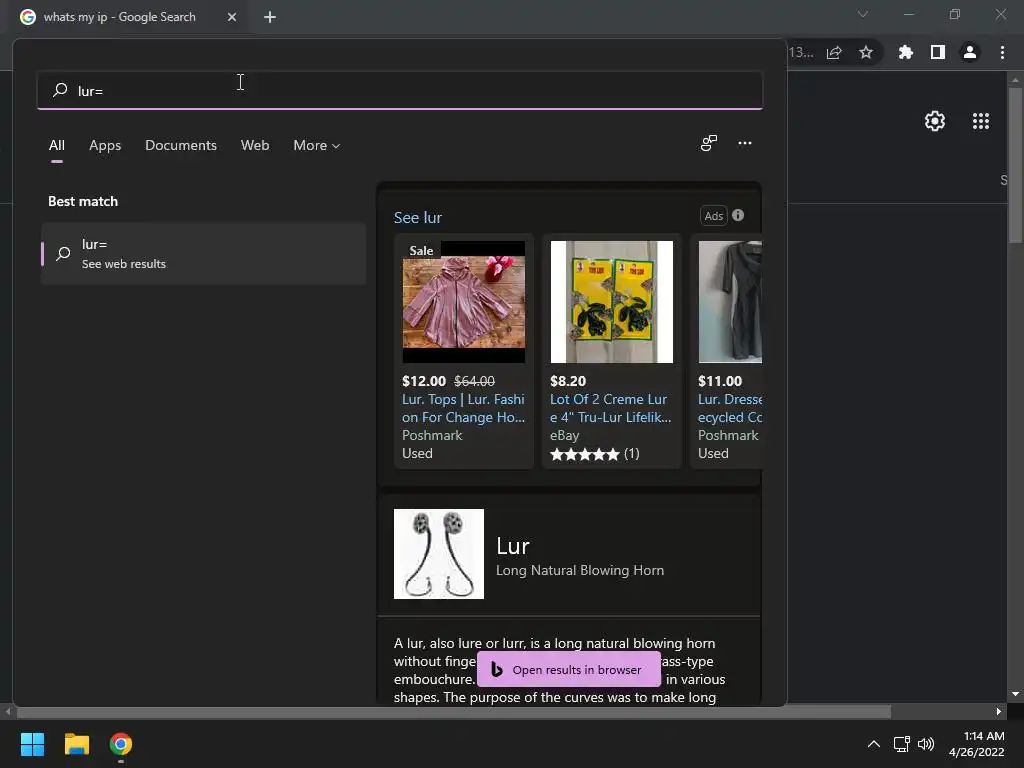Open Chrome profile icon
Screen dimensions: 1024x768
tap(970, 52)
